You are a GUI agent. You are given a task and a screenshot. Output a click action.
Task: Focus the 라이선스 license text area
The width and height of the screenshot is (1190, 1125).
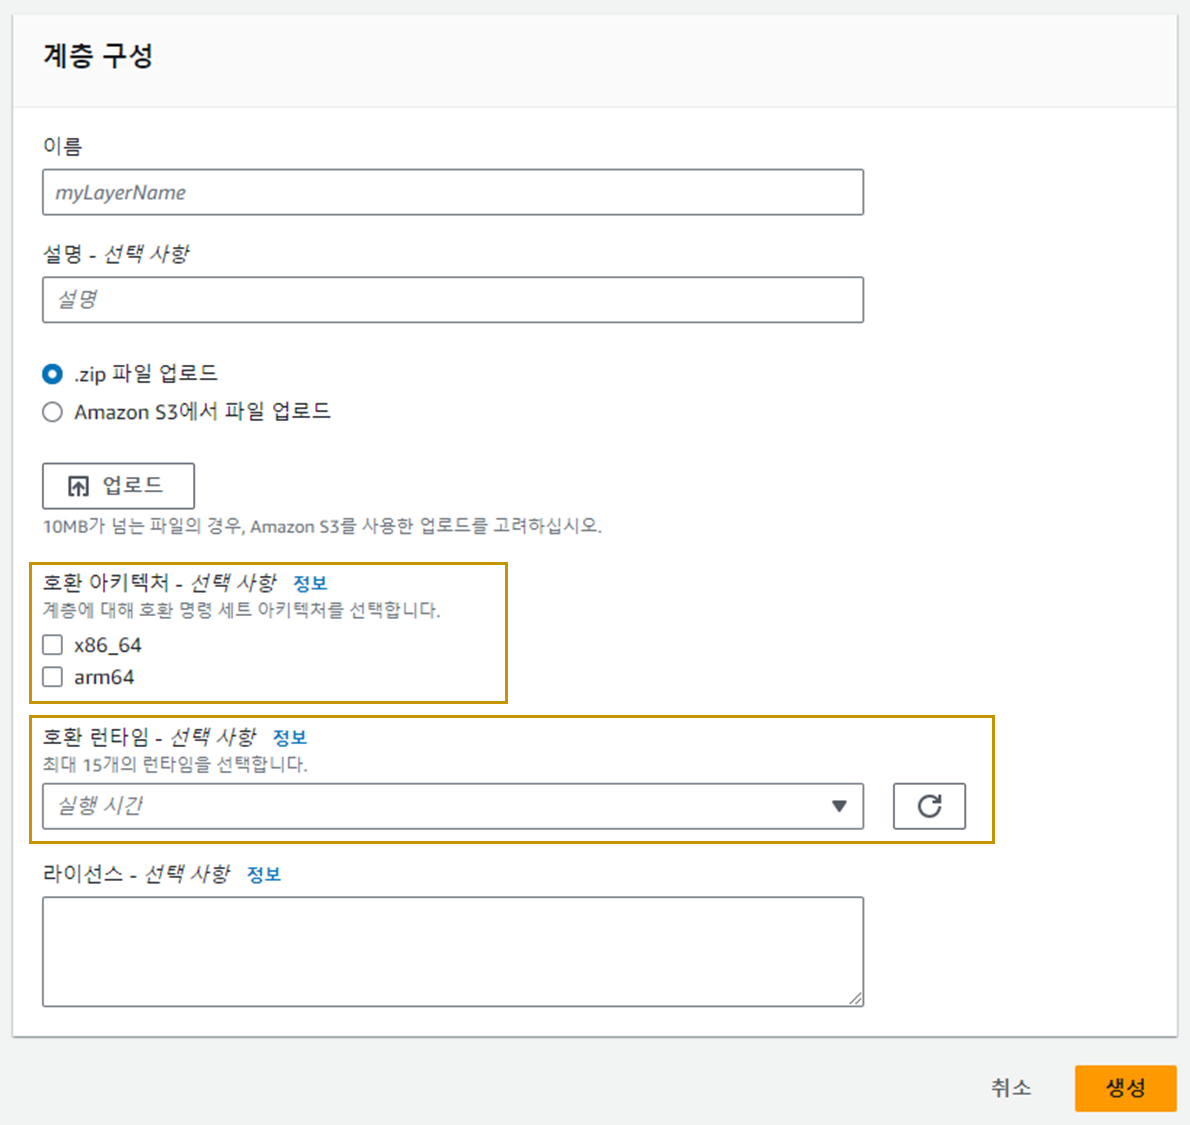click(453, 952)
